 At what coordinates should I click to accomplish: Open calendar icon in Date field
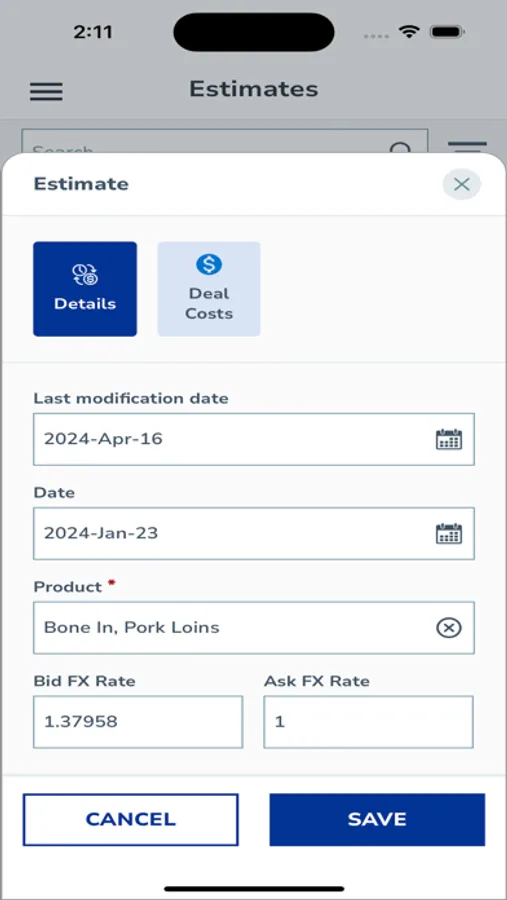pos(448,533)
